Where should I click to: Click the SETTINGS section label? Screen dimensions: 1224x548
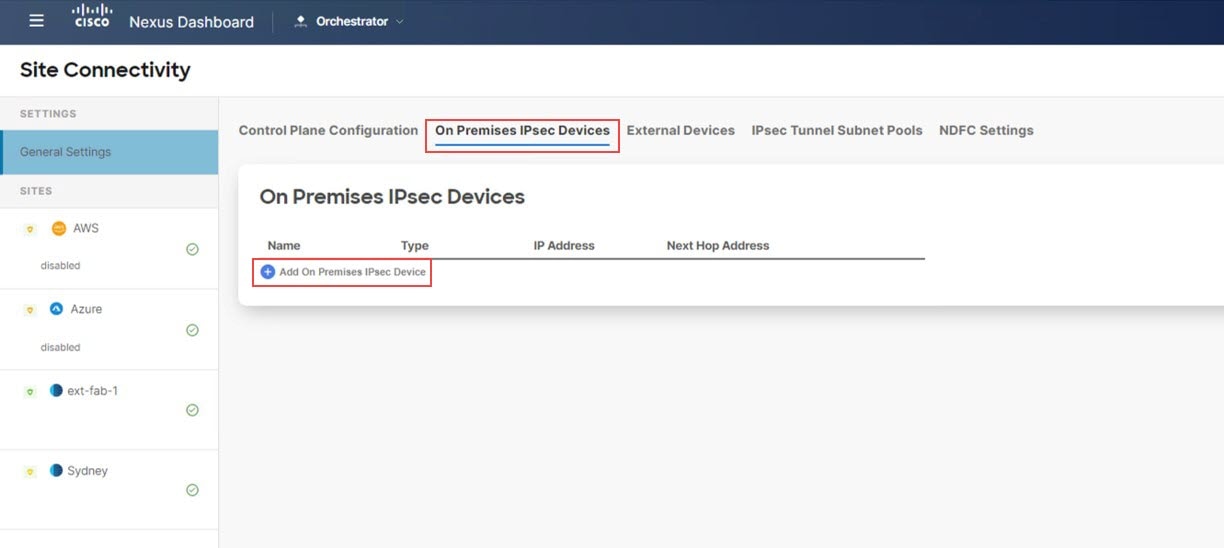(x=48, y=114)
